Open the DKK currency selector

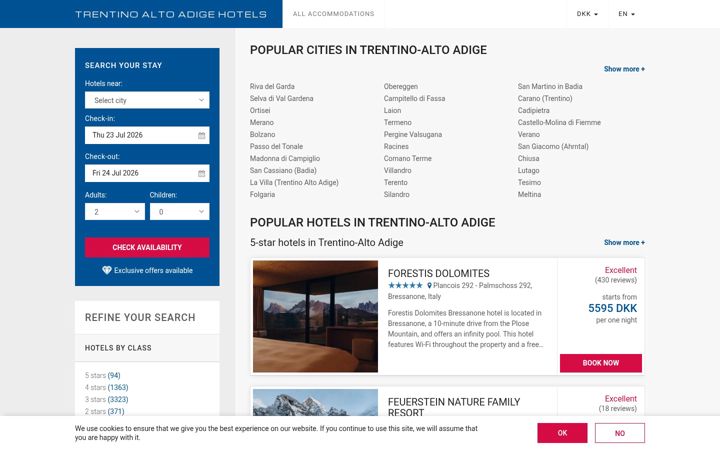587,14
